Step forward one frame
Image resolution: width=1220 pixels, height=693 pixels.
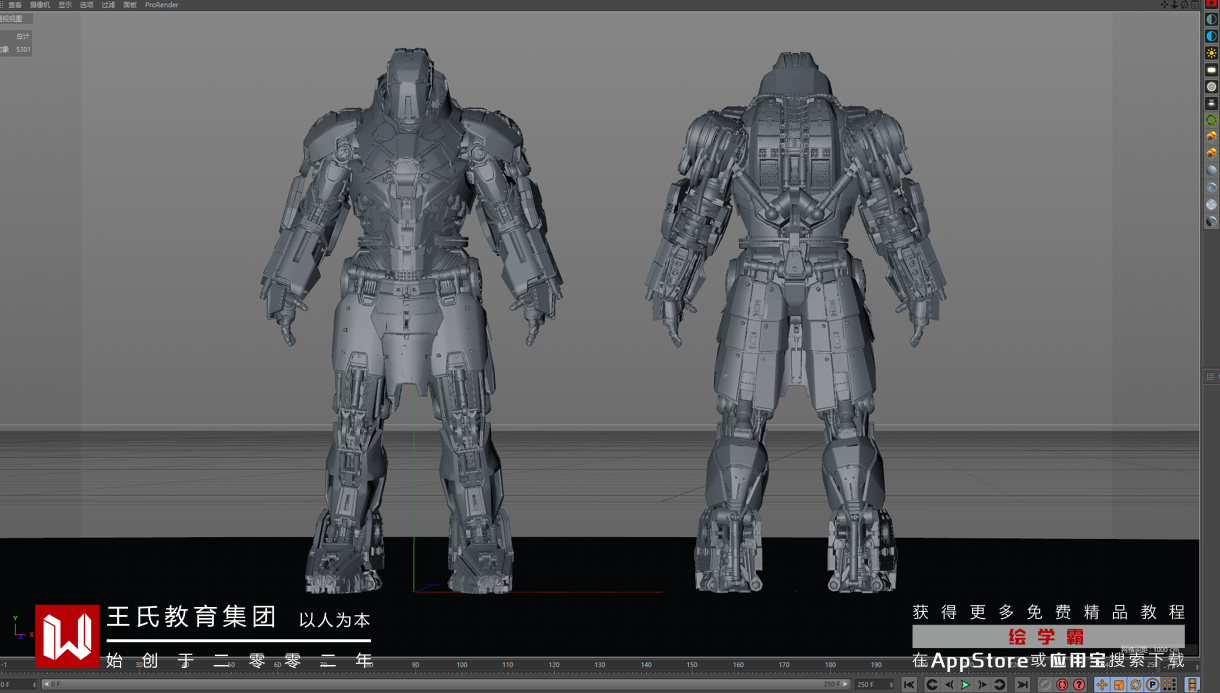(x=983, y=685)
